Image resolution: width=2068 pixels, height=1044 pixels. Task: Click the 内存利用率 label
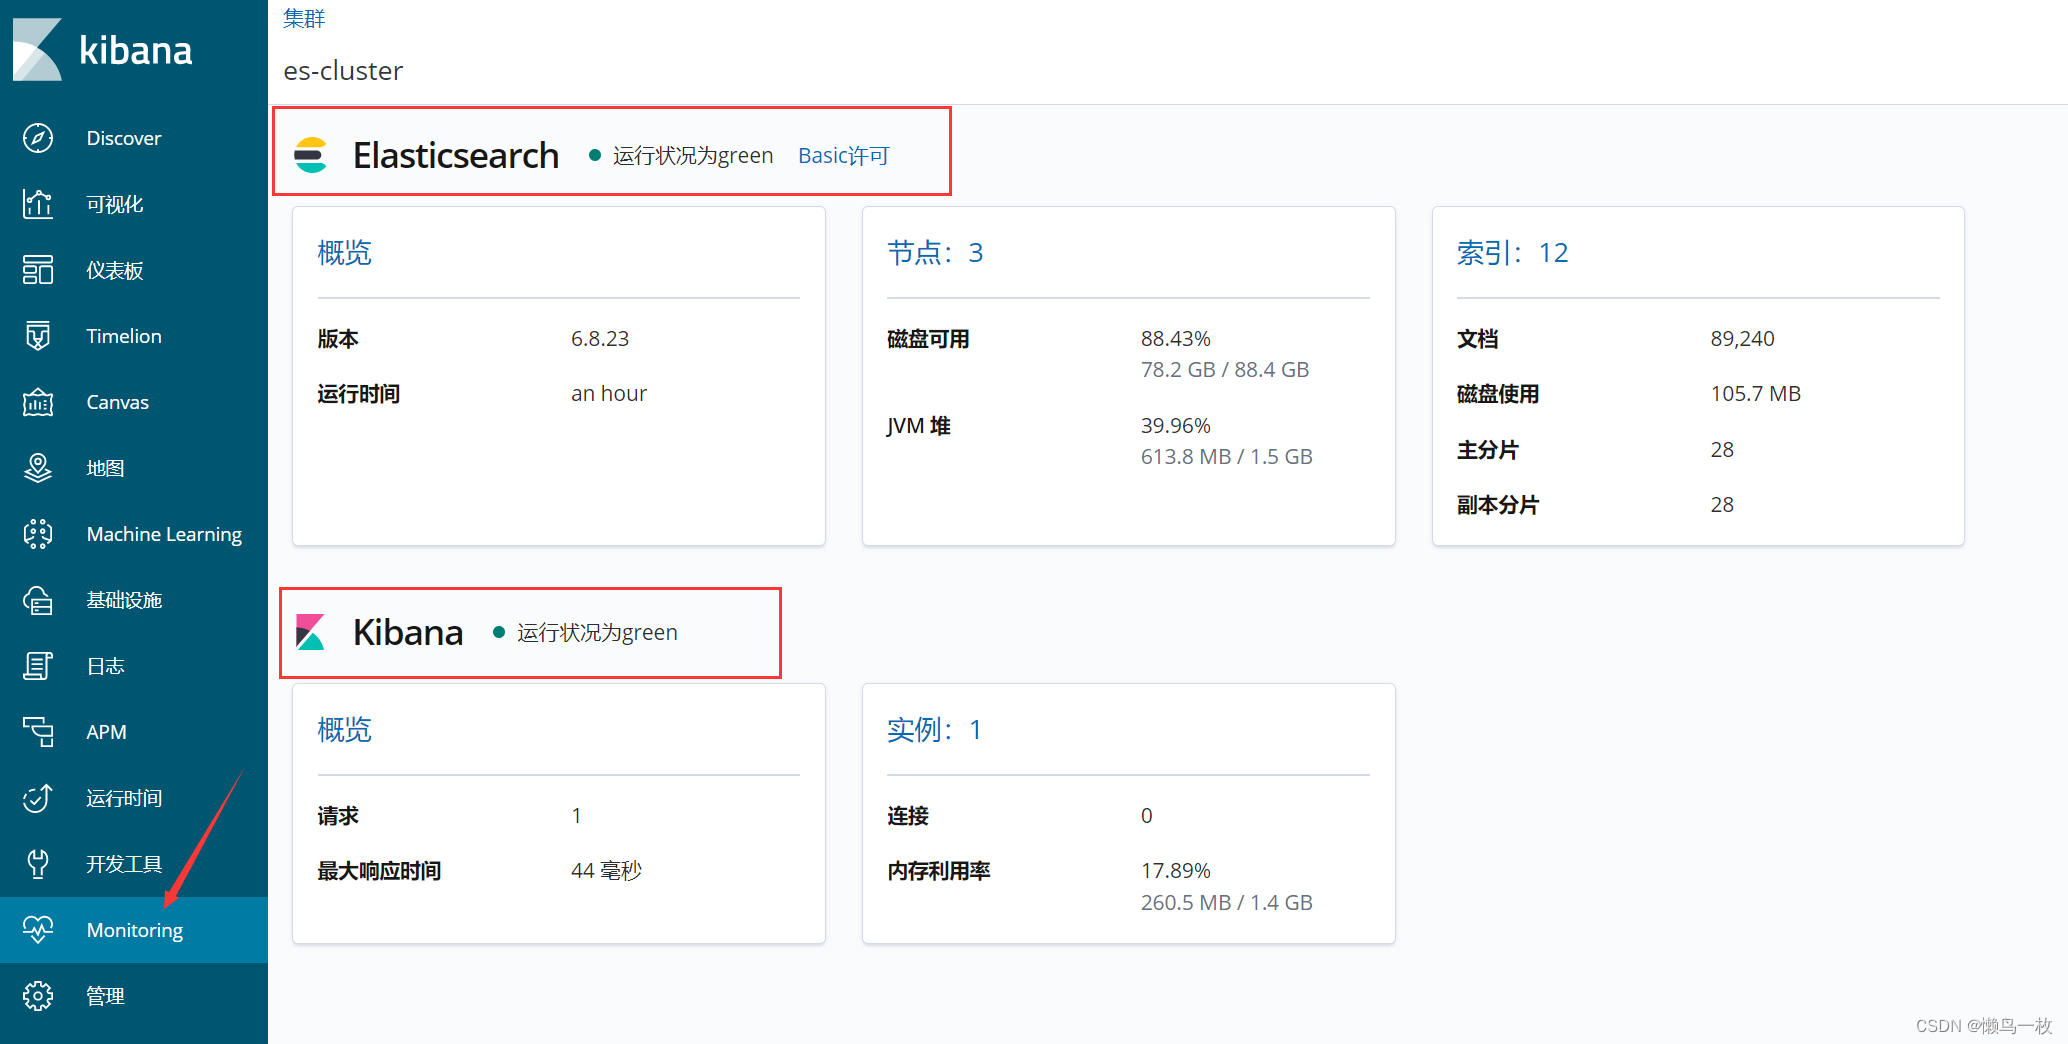(938, 870)
